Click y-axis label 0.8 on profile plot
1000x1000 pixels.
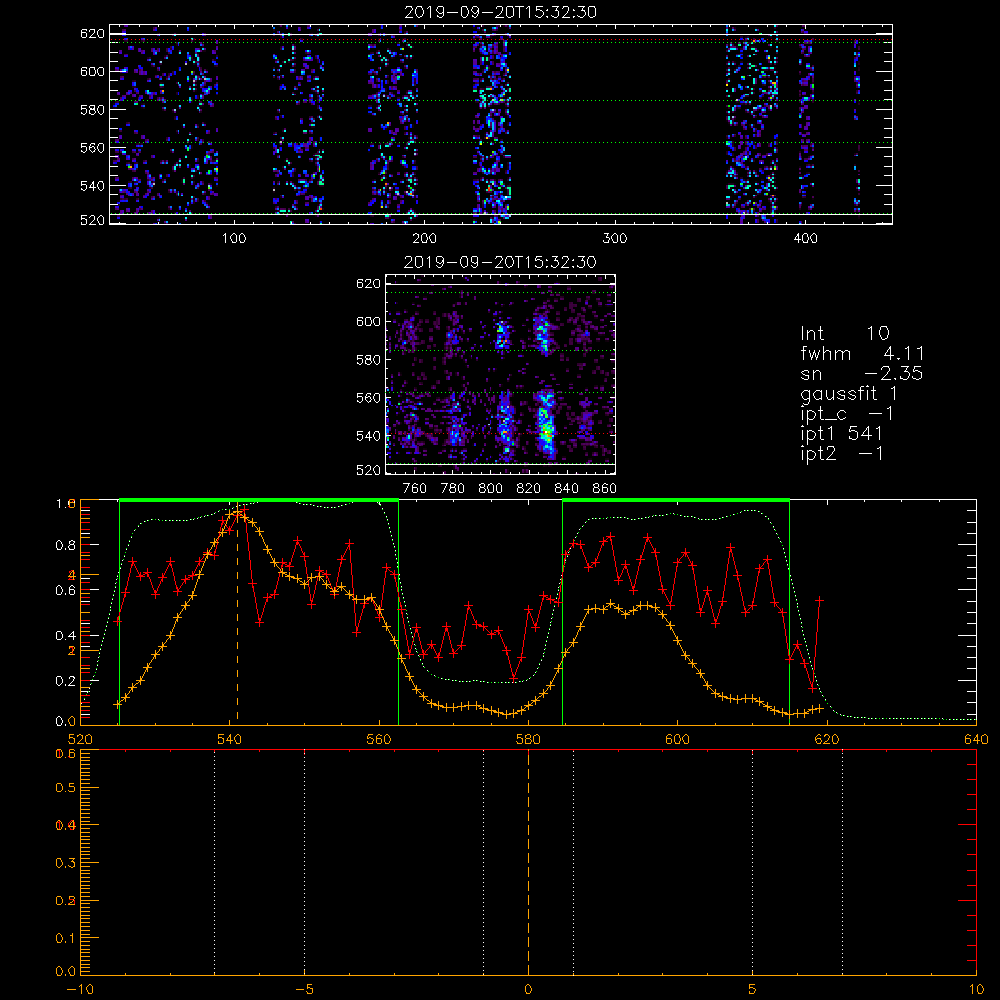66,545
